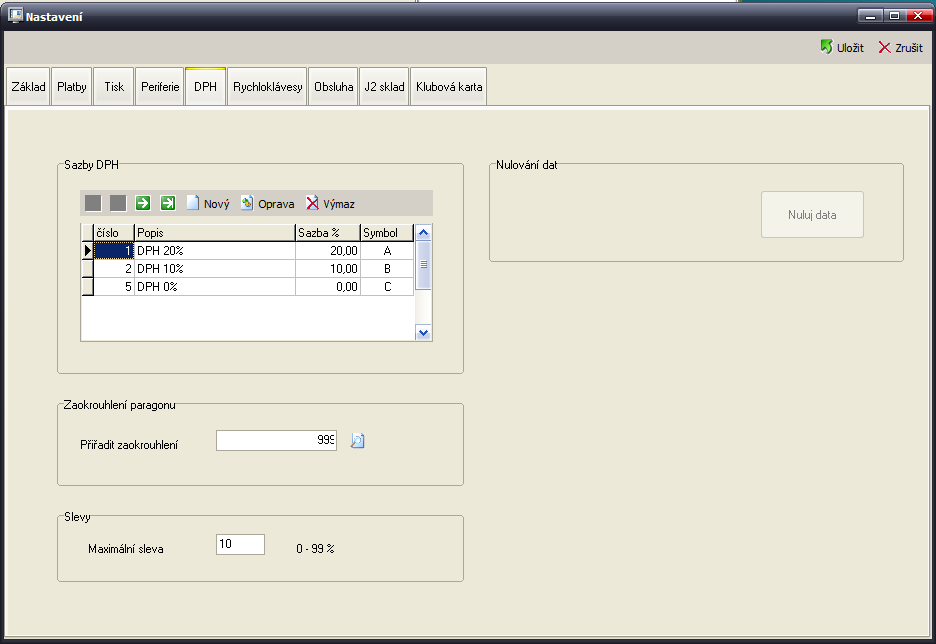The image size is (936, 644).
Task: Edit selected rate with Oprava
Action: click(x=267, y=204)
